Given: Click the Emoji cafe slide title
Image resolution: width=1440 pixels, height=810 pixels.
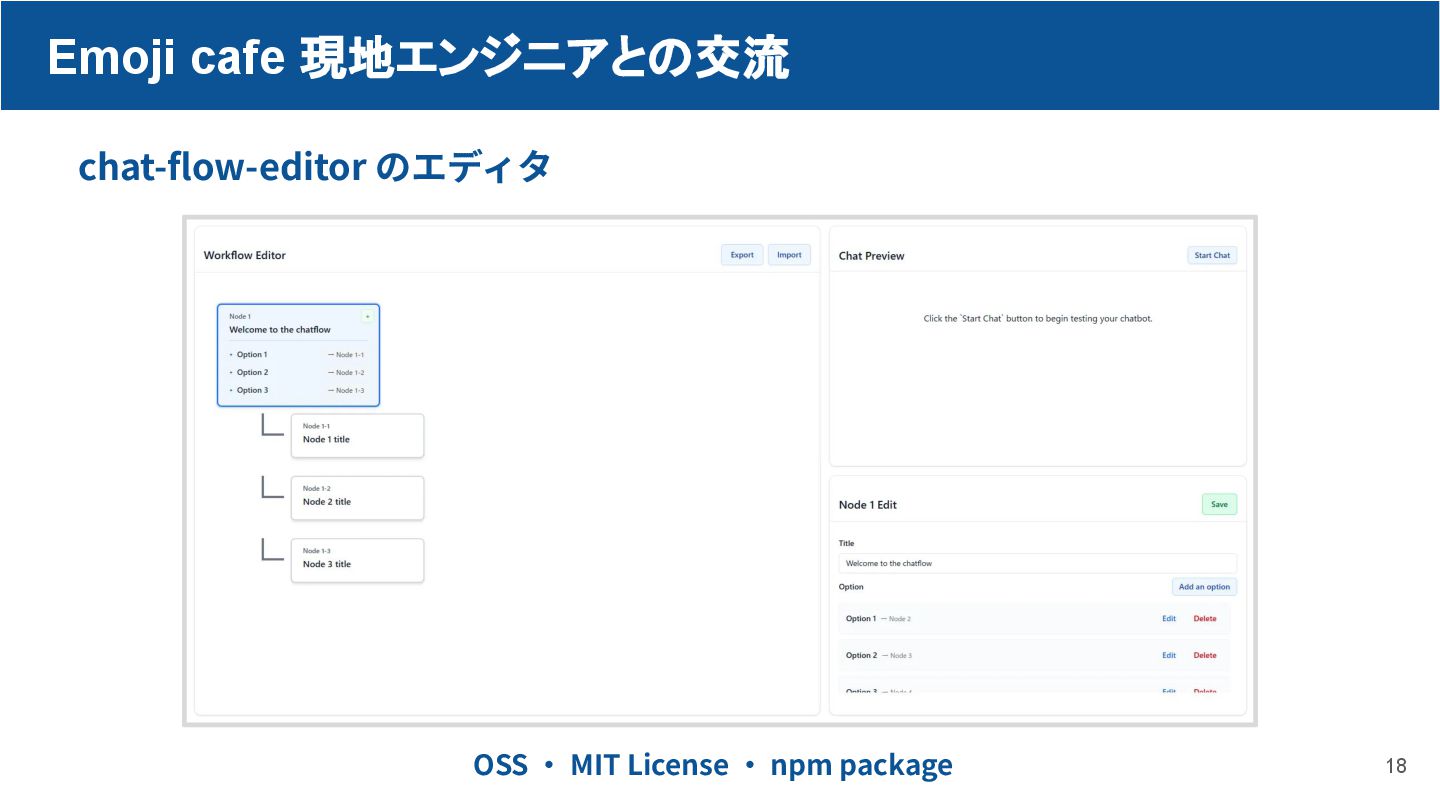Looking at the screenshot, I should pos(418,58).
